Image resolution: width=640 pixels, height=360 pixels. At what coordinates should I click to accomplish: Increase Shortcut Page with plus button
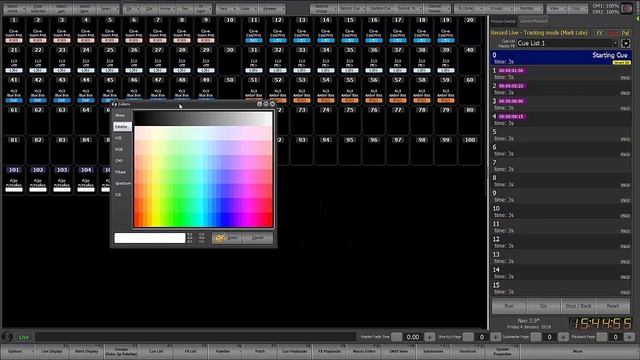(x=495, y=337)
